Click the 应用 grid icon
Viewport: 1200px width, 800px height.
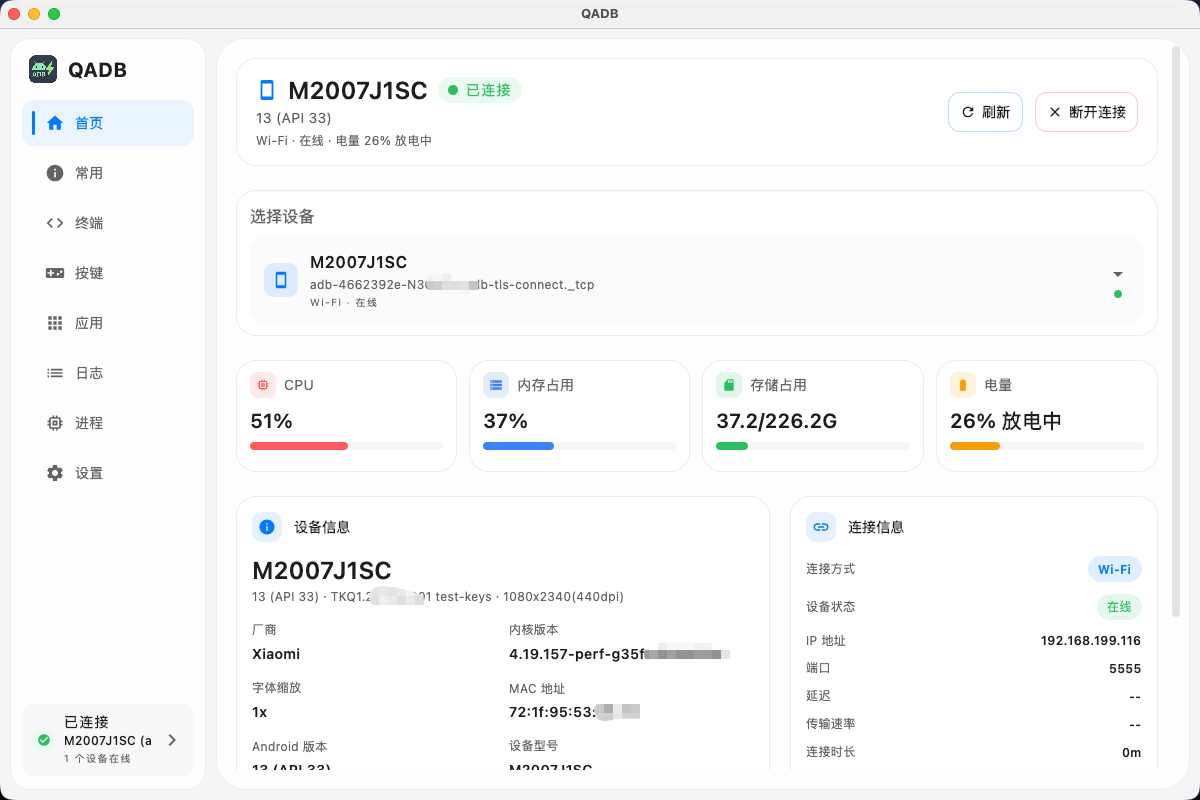click(55, 323)
